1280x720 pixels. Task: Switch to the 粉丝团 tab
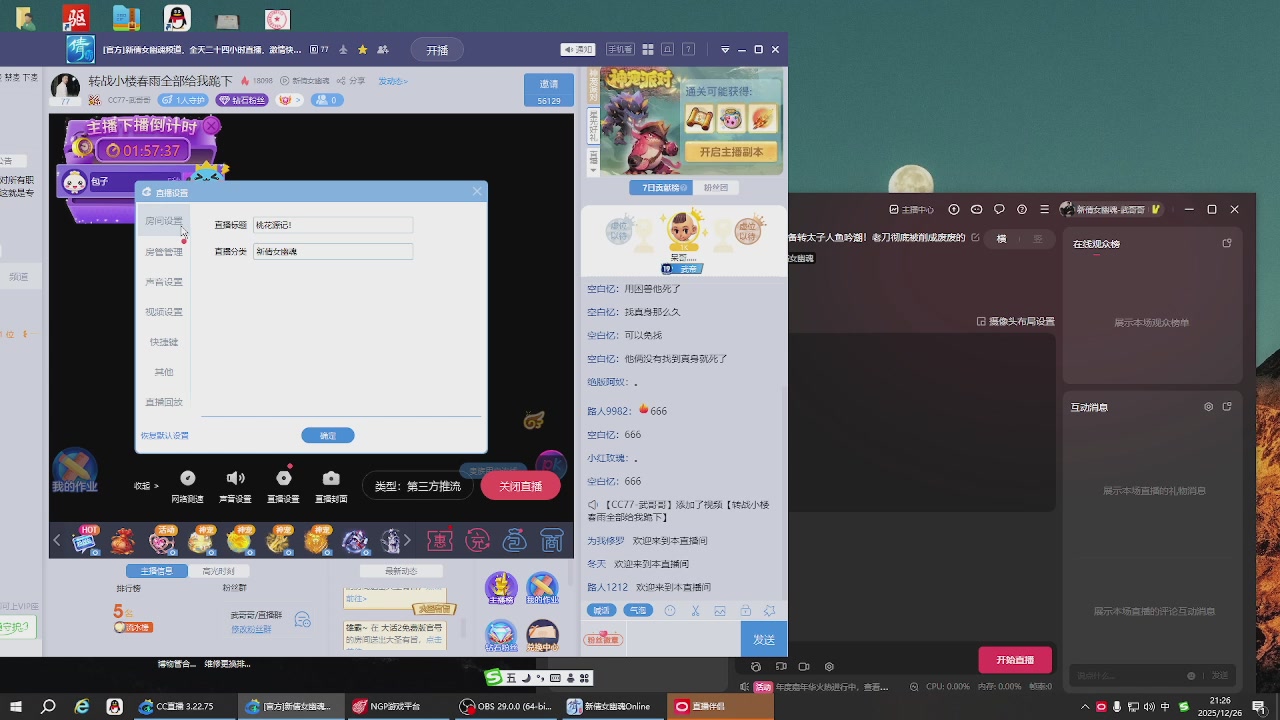point(715,188)
